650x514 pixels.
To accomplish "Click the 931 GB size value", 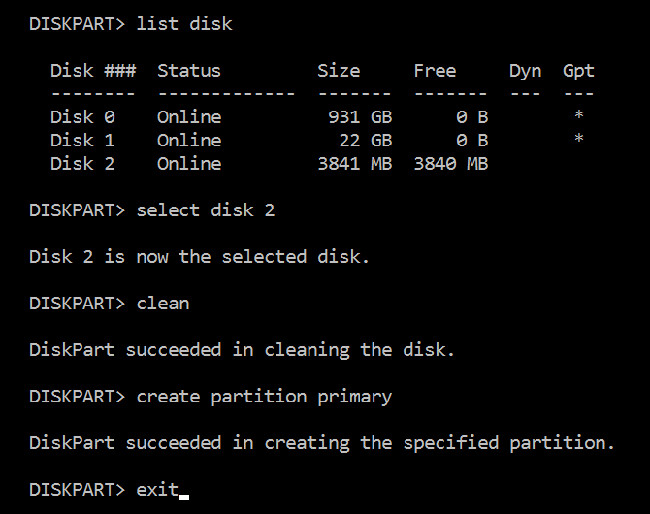I will pos(360,117).
